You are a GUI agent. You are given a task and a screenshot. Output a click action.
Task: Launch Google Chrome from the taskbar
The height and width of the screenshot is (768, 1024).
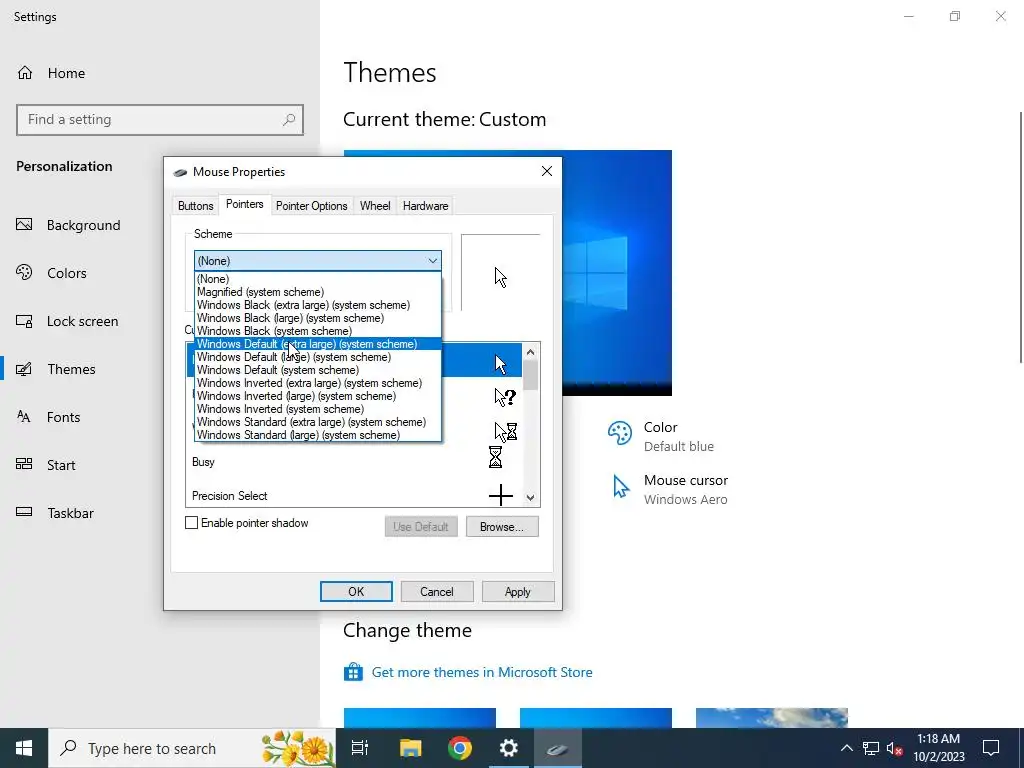click(460, 748)
